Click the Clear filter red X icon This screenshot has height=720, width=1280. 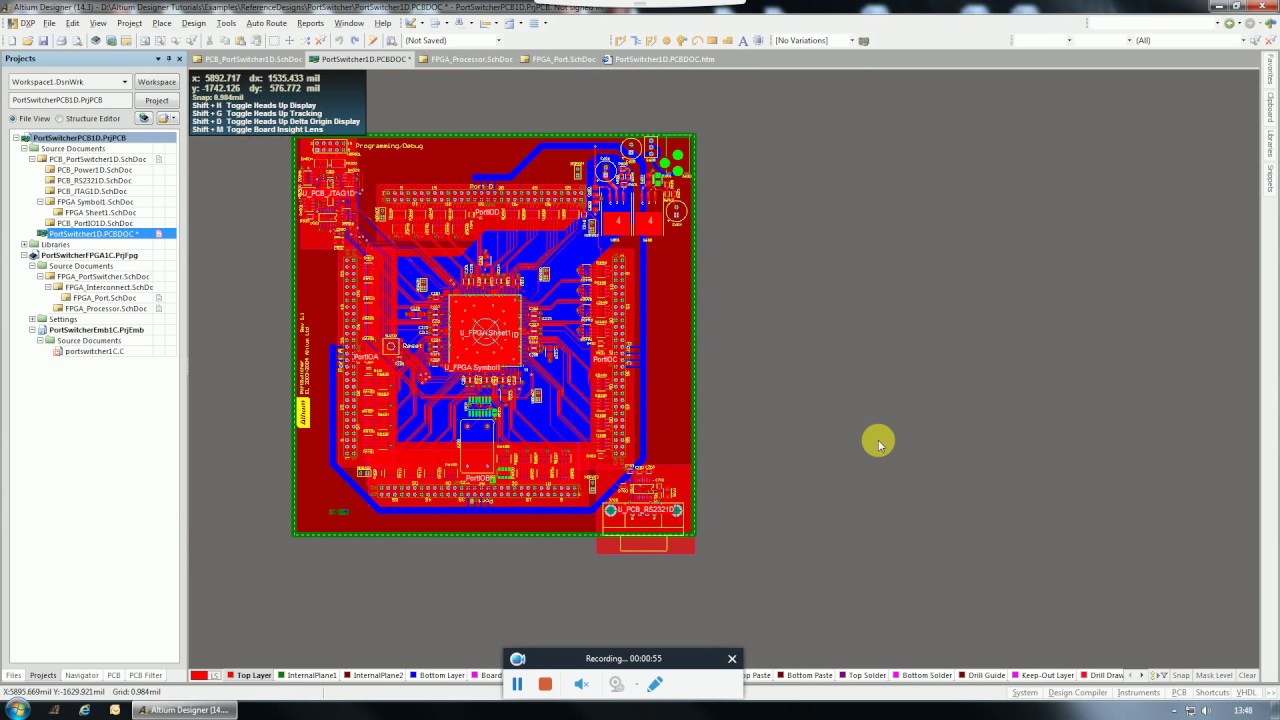tap(320, 40)
